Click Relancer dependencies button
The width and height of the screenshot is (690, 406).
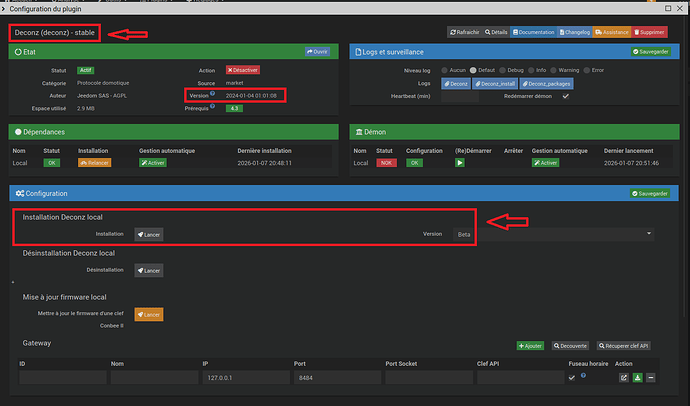point(95,163)
